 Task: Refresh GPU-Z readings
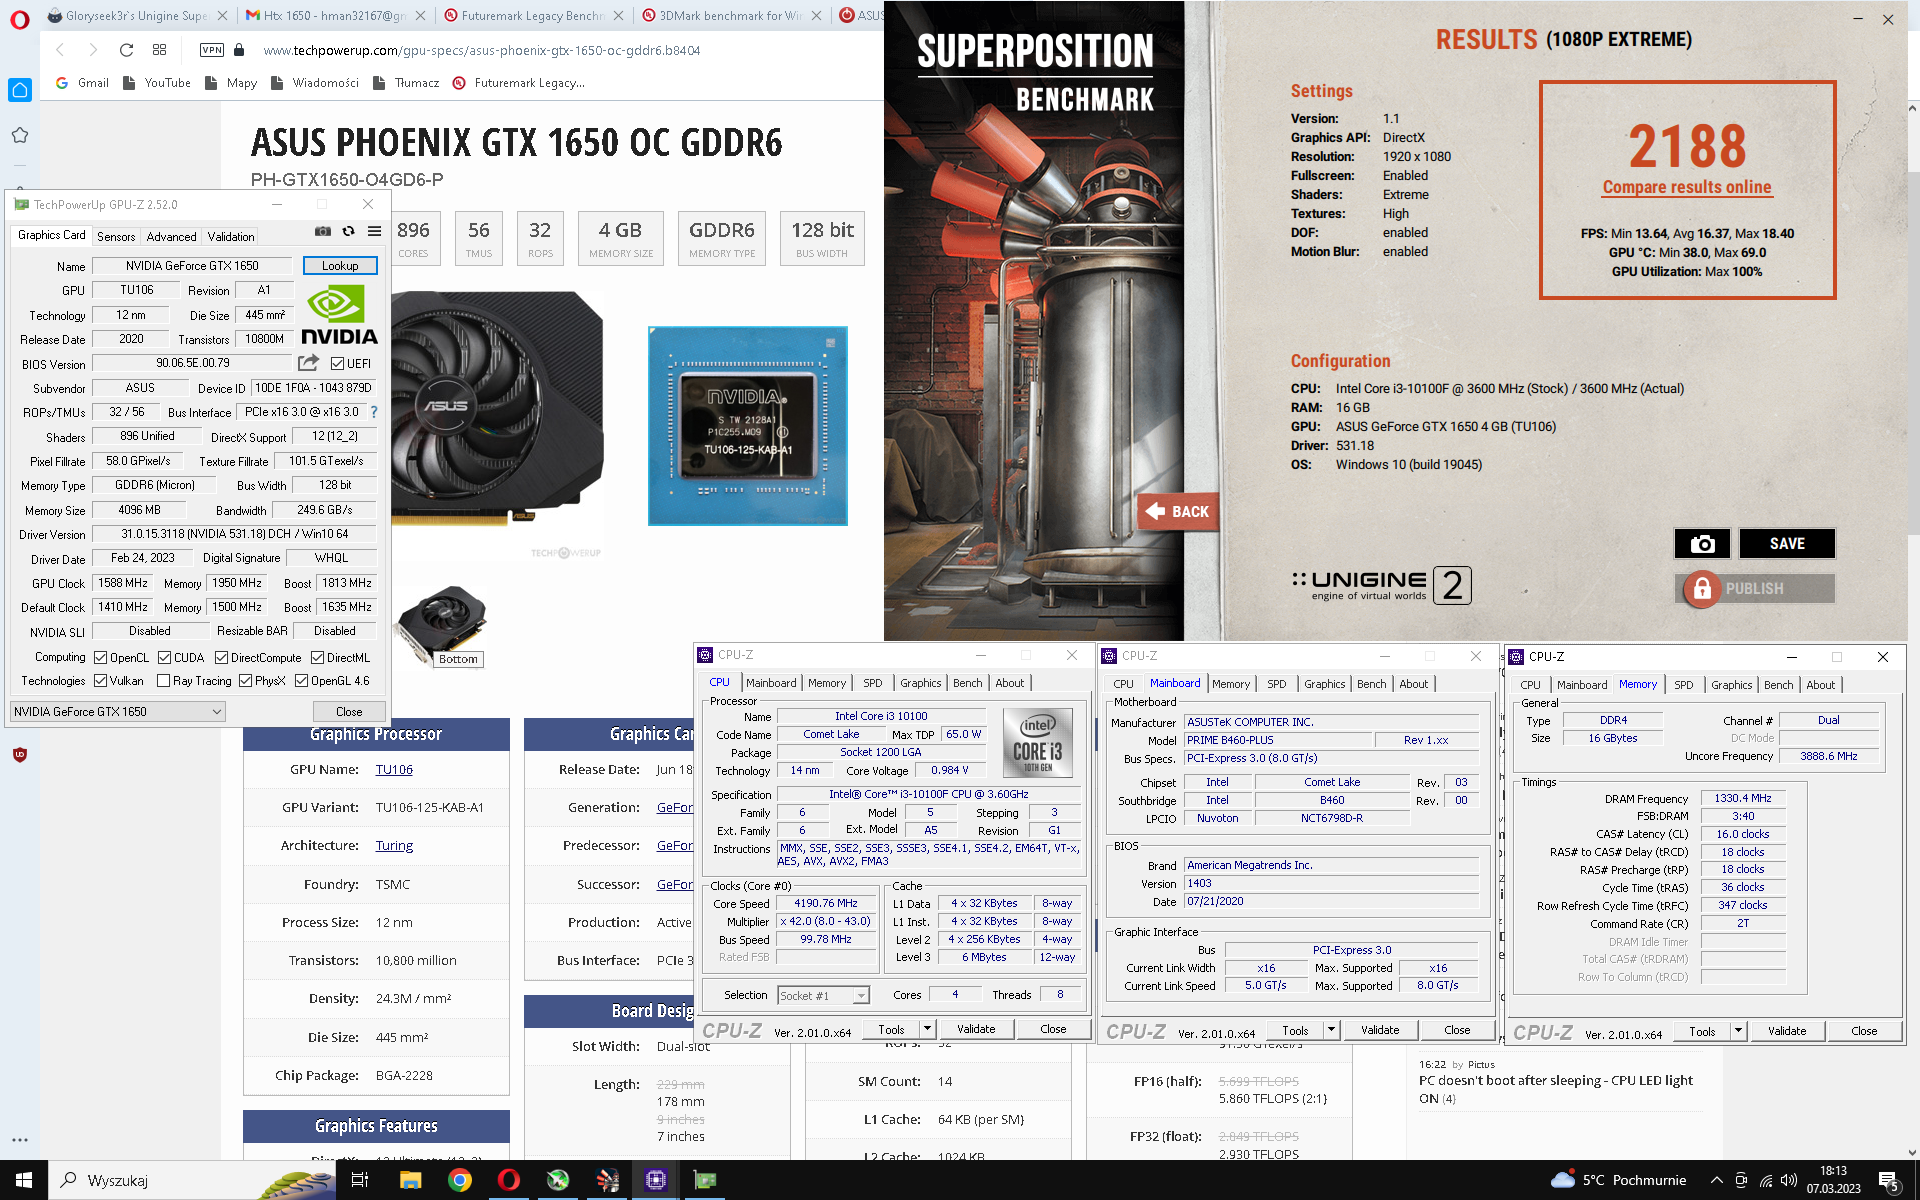[348, 231]
